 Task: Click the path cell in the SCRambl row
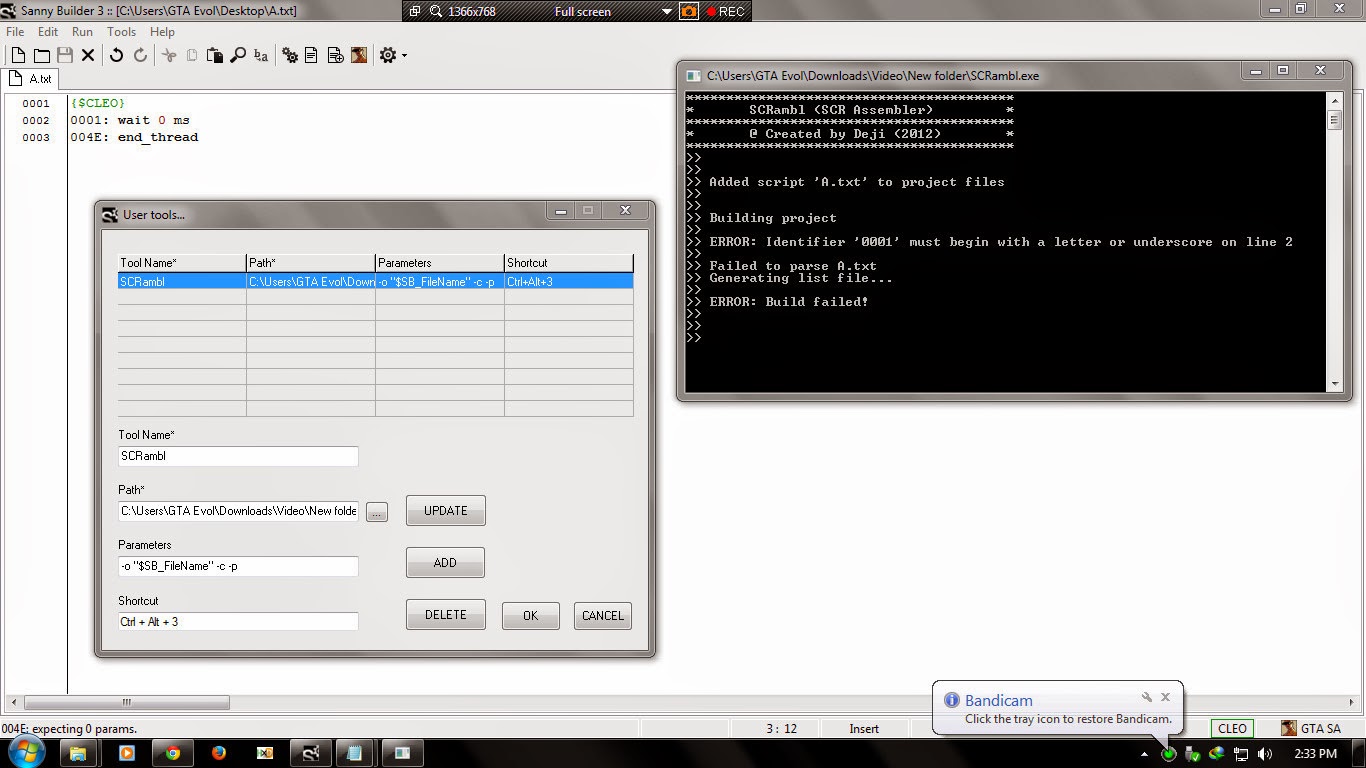click(x=311, y=282)
